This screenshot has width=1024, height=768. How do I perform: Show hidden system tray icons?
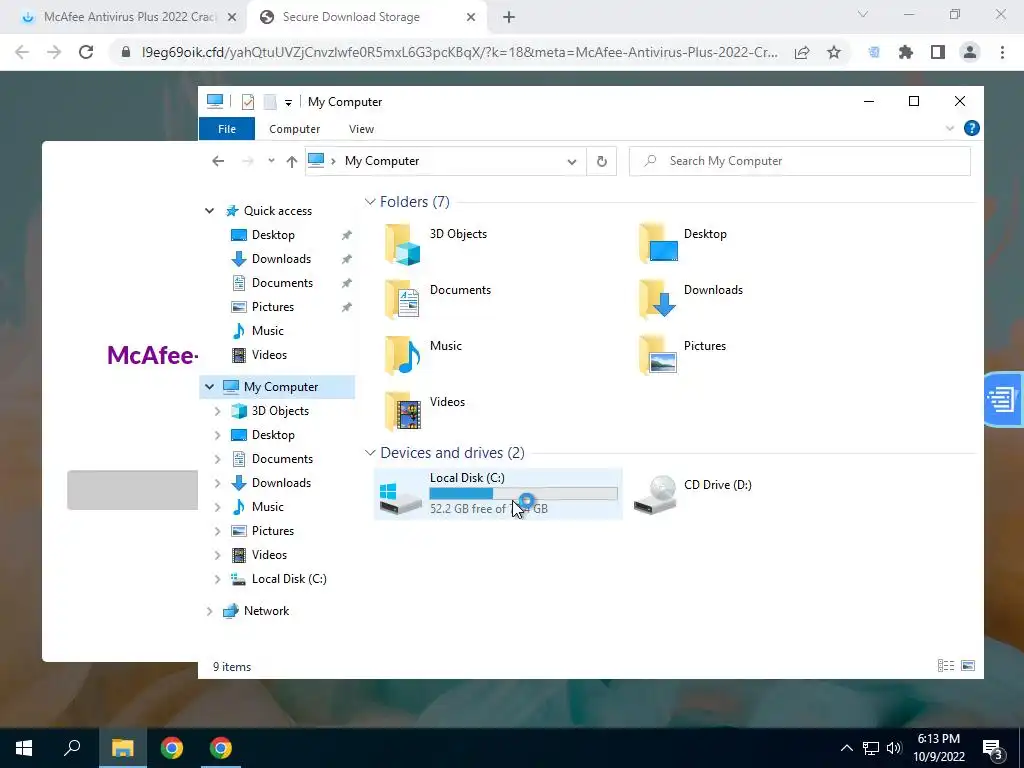(x=846, y=748)
